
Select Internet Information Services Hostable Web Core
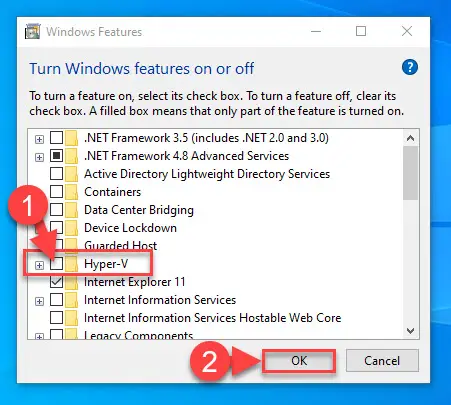point(213,318)
